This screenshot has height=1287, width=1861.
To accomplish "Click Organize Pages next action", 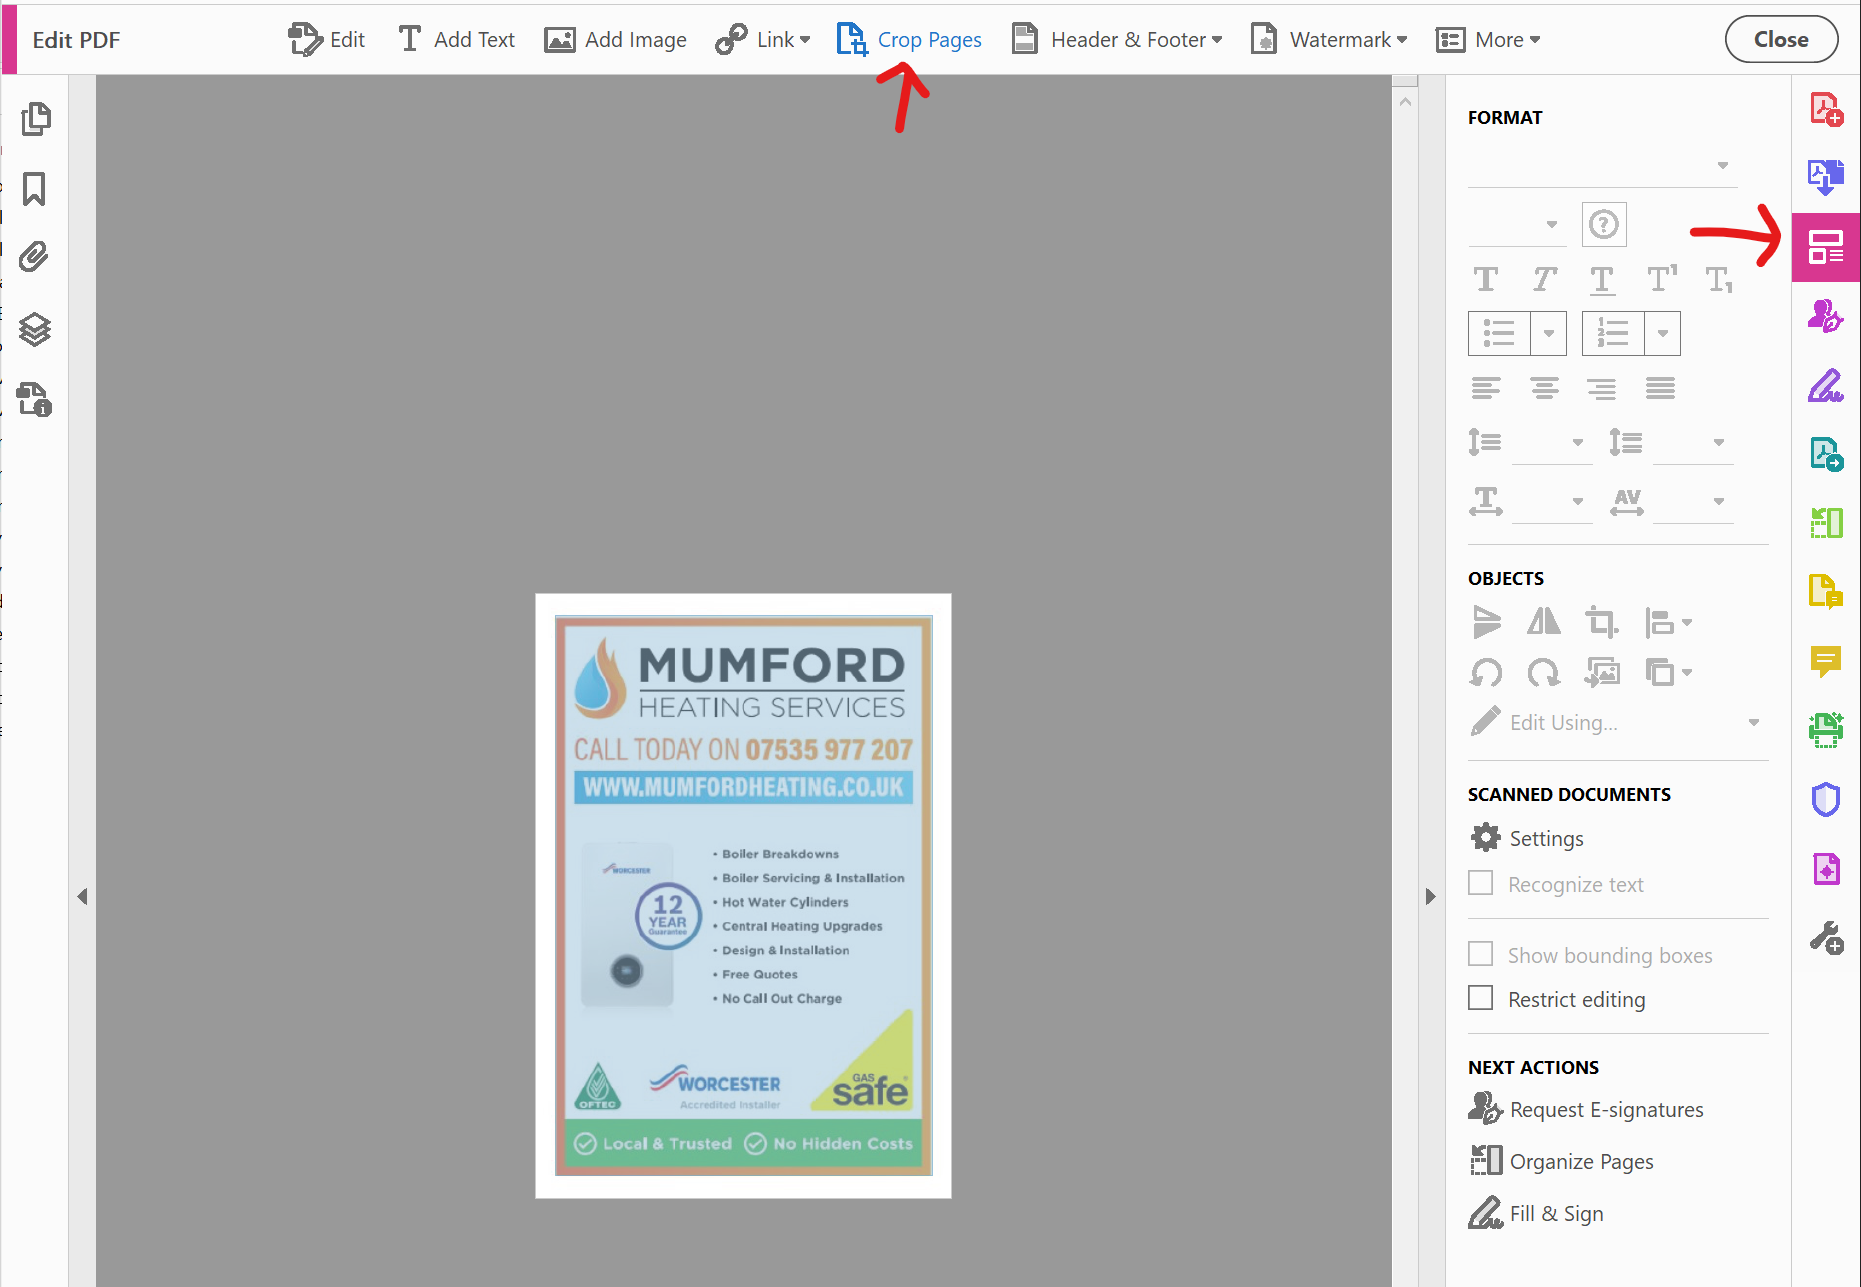I will click(1561, 1161).
